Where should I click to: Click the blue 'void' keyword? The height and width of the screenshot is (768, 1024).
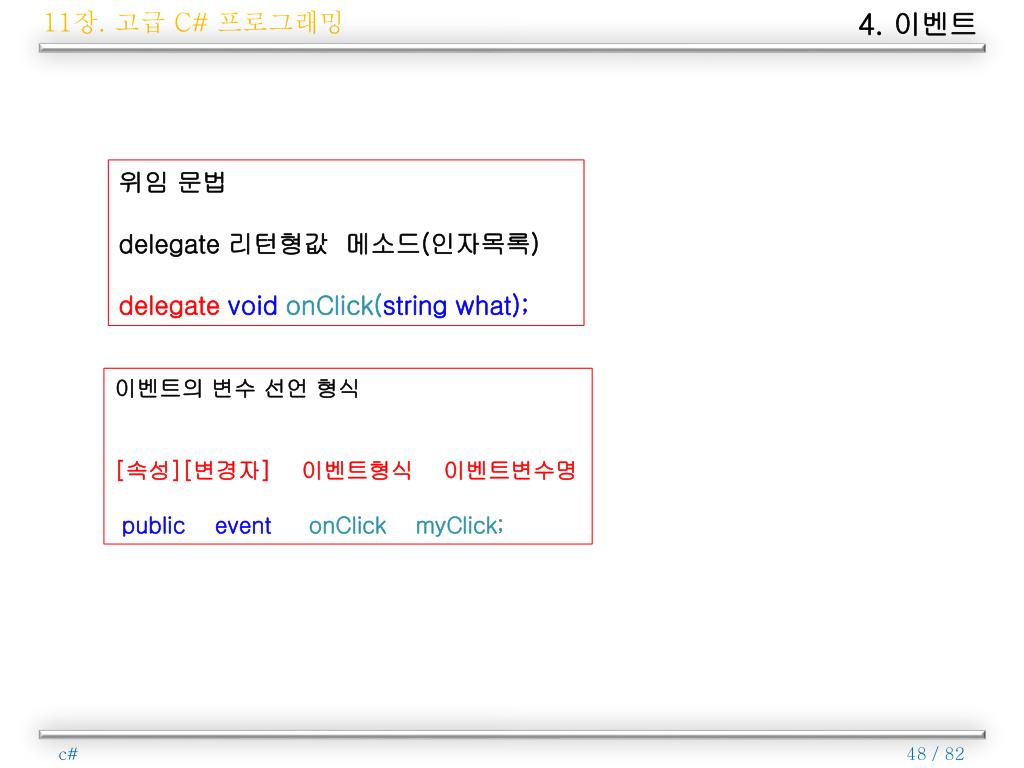tap(252, 306)
